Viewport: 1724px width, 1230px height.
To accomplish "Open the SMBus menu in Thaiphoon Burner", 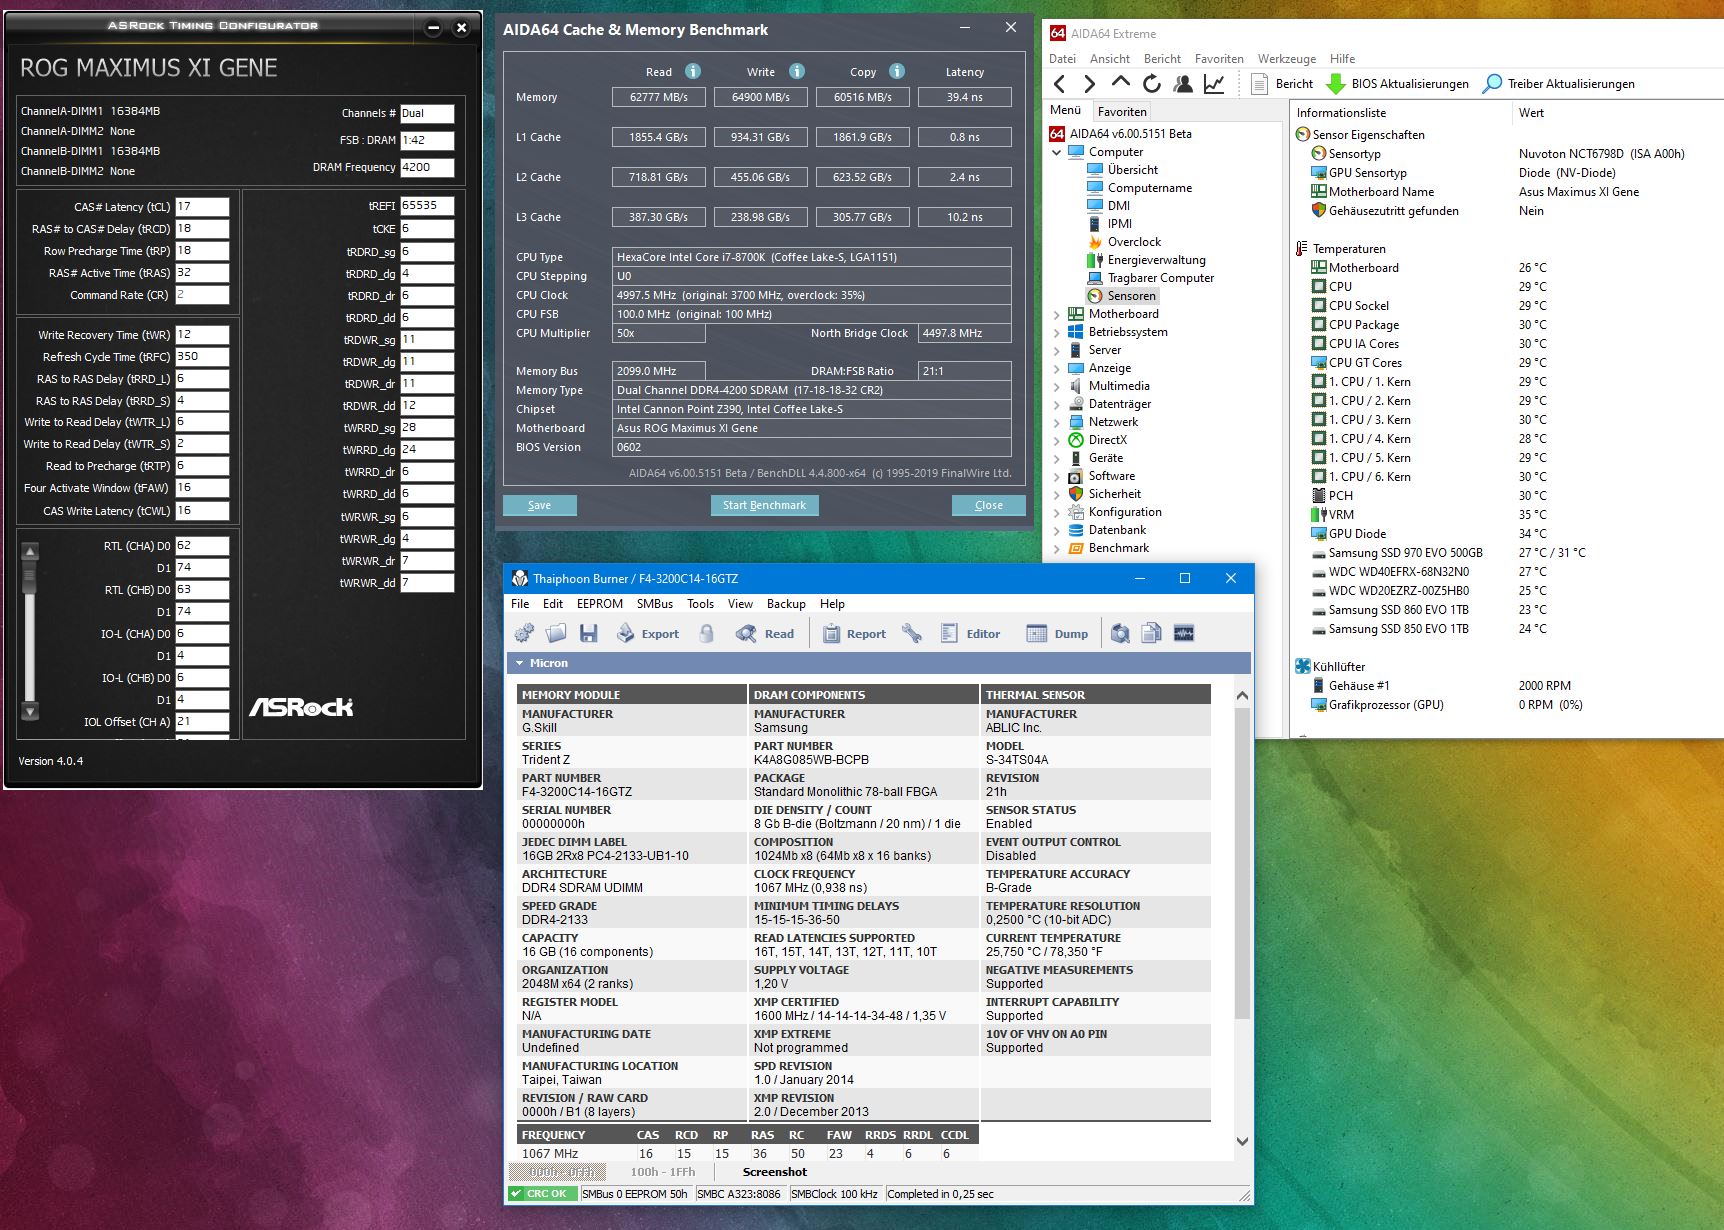I will coord(655,604).
